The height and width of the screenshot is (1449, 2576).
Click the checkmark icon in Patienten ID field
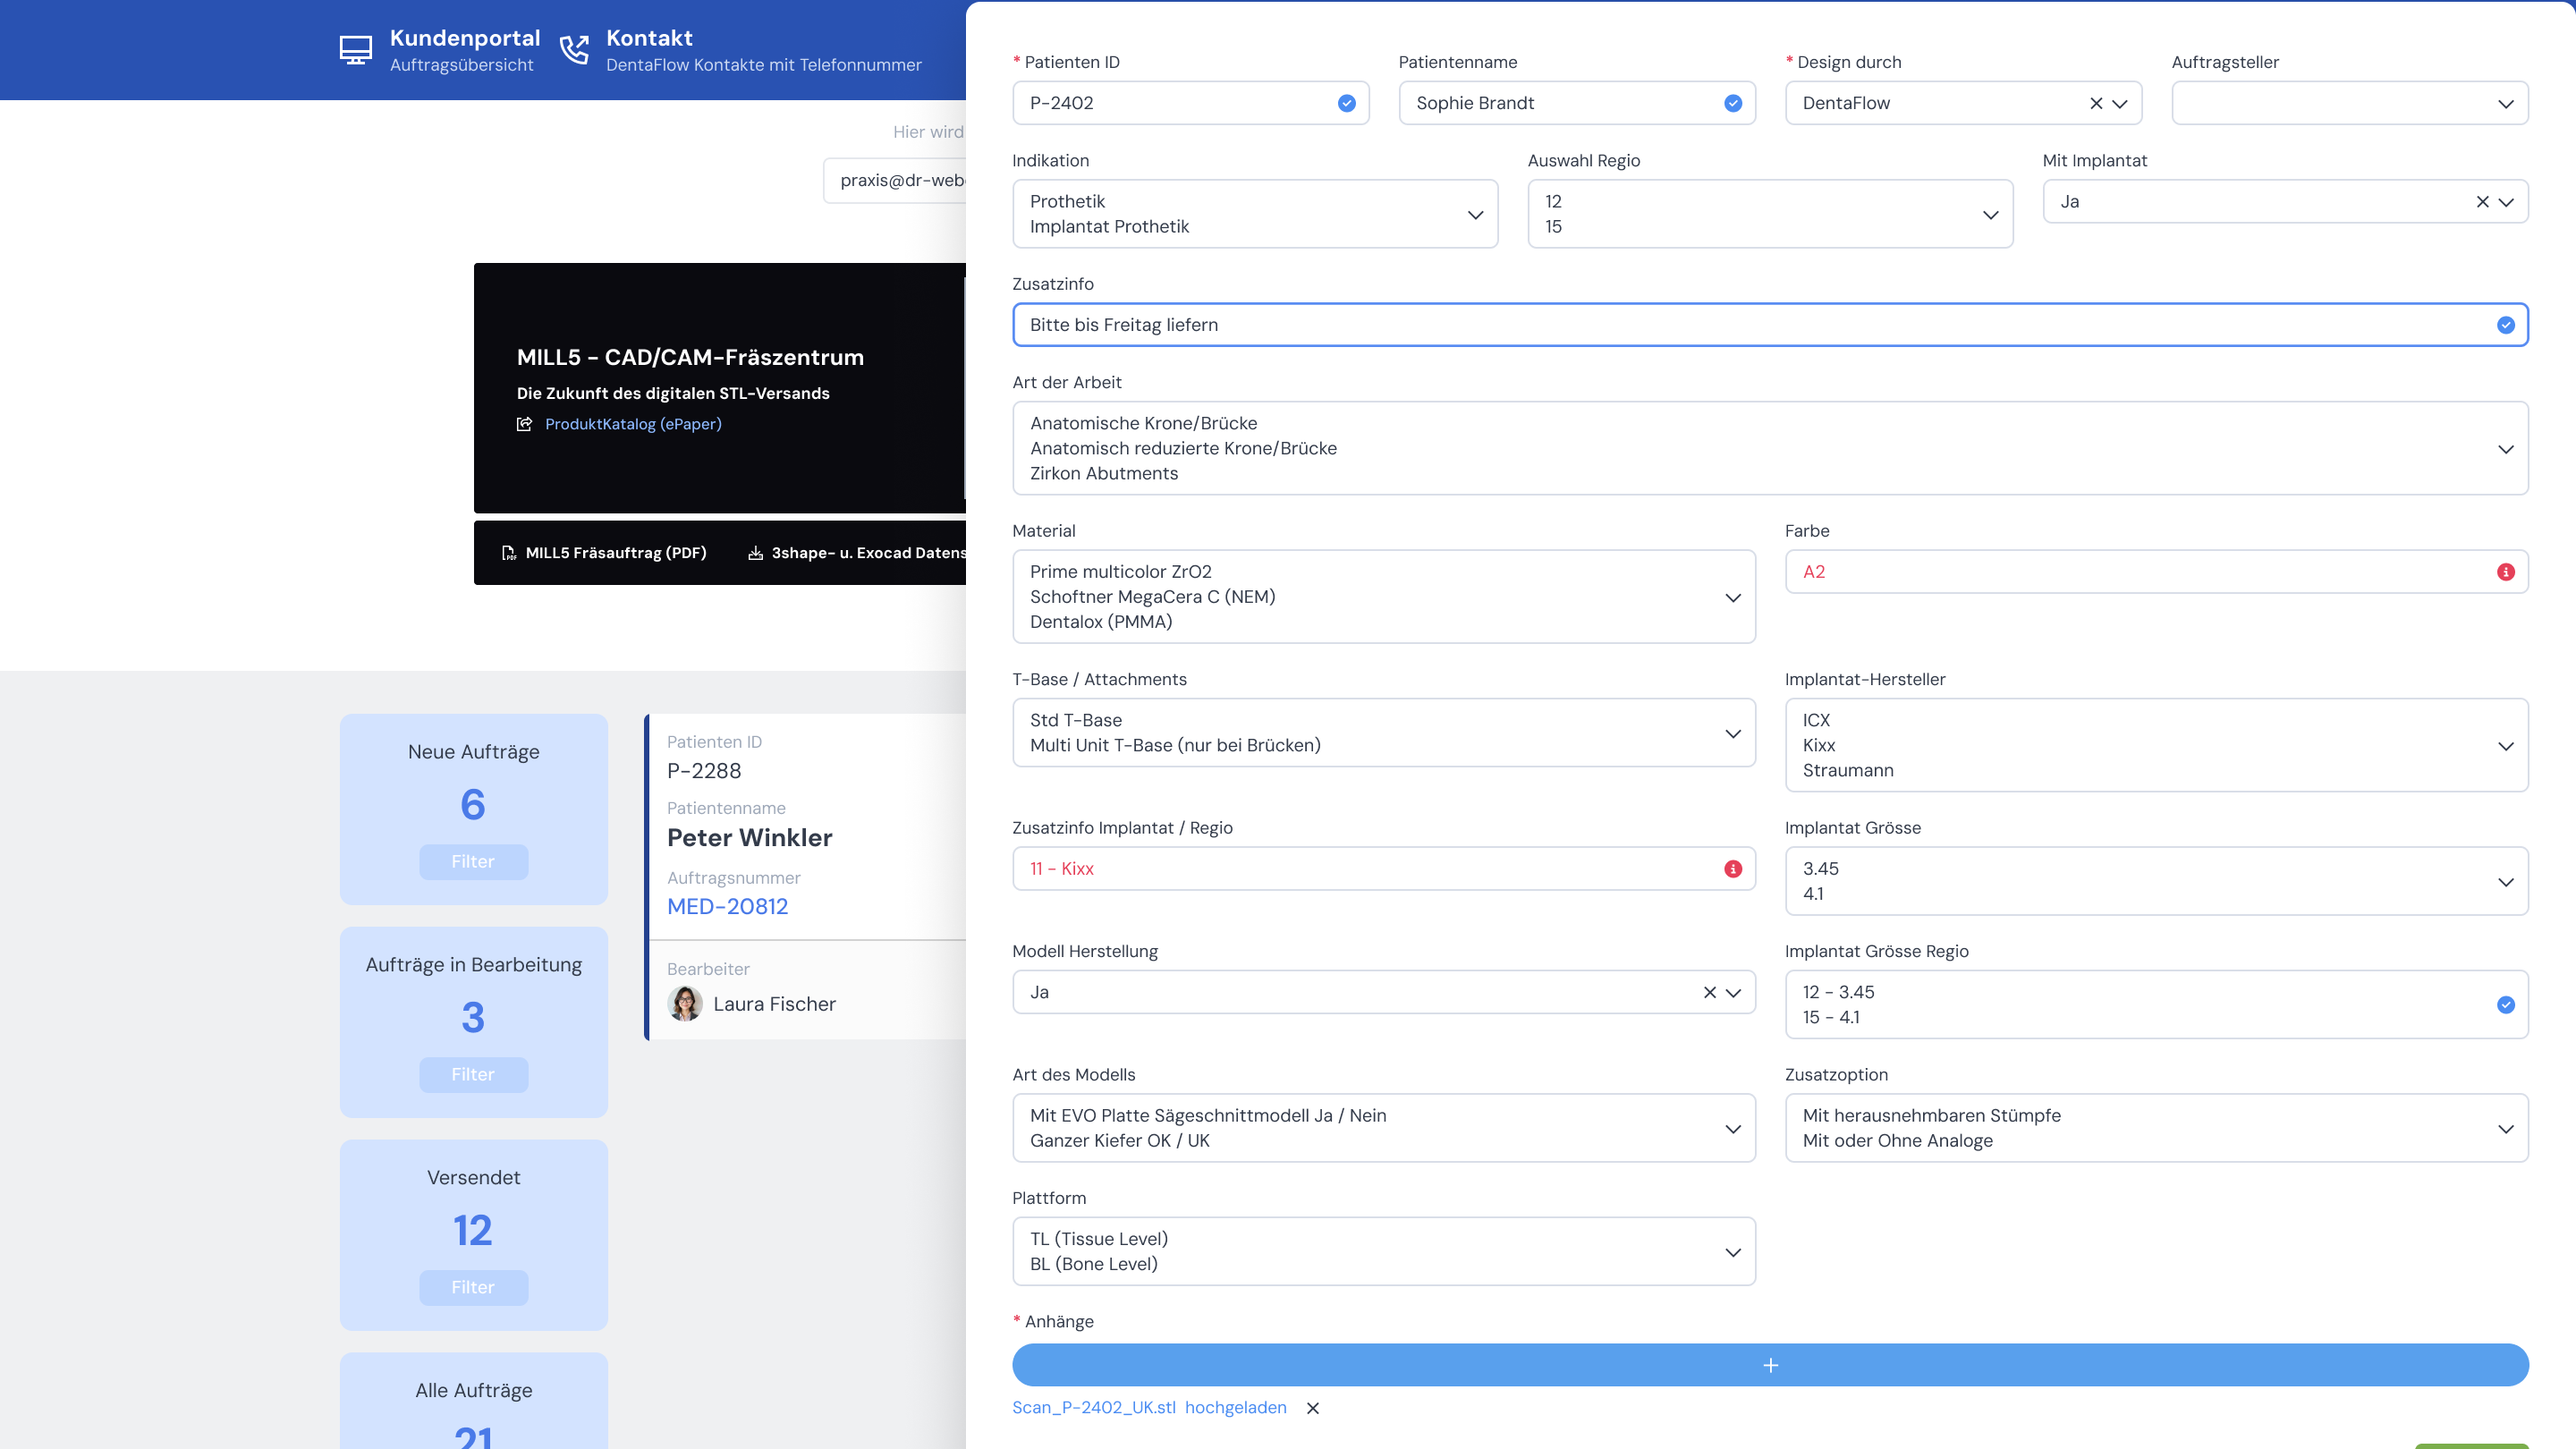1346,103
